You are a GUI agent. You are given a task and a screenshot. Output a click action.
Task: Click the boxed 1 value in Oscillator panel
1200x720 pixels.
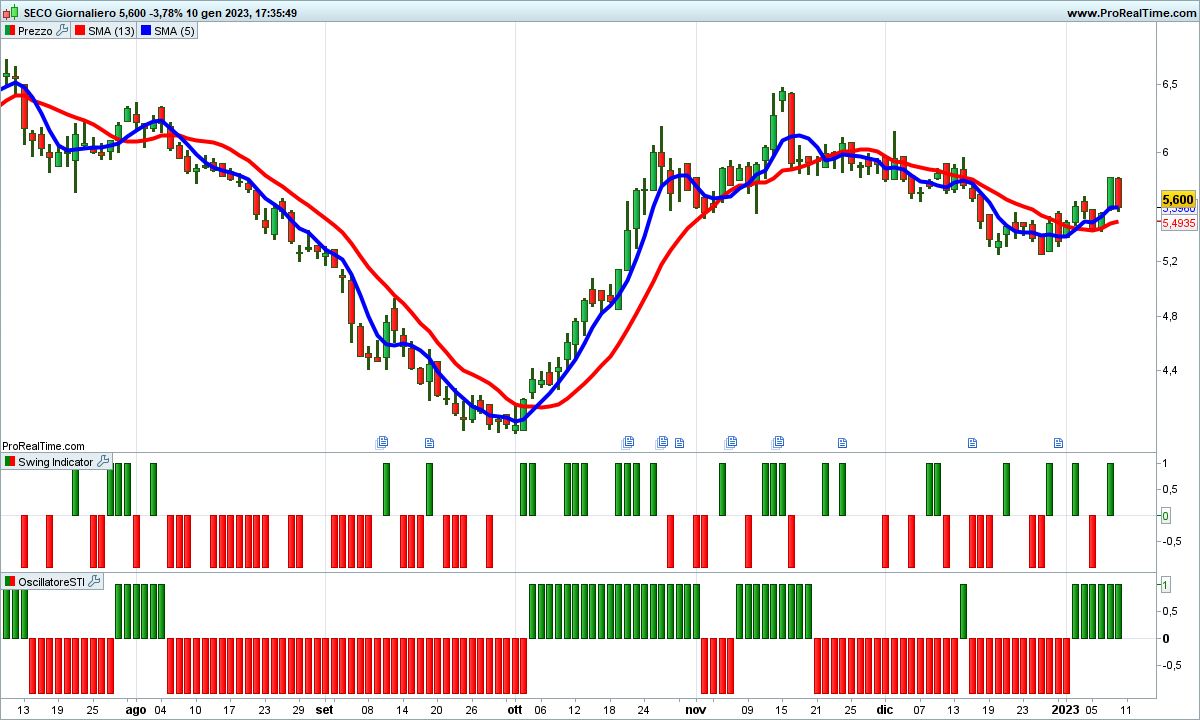tap(1166, 583)
